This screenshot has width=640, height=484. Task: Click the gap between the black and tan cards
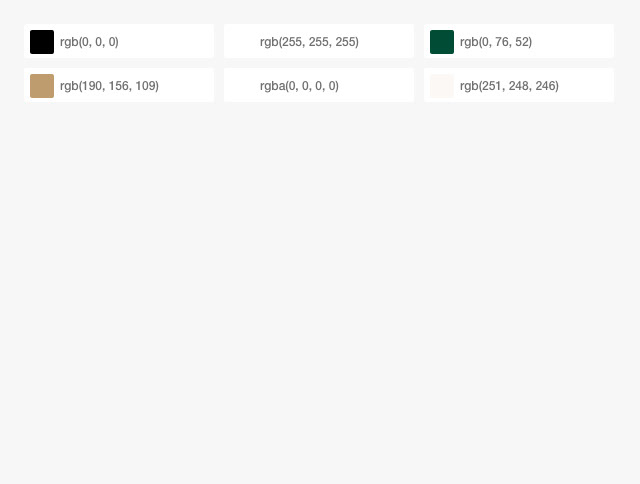pos(119,63)
